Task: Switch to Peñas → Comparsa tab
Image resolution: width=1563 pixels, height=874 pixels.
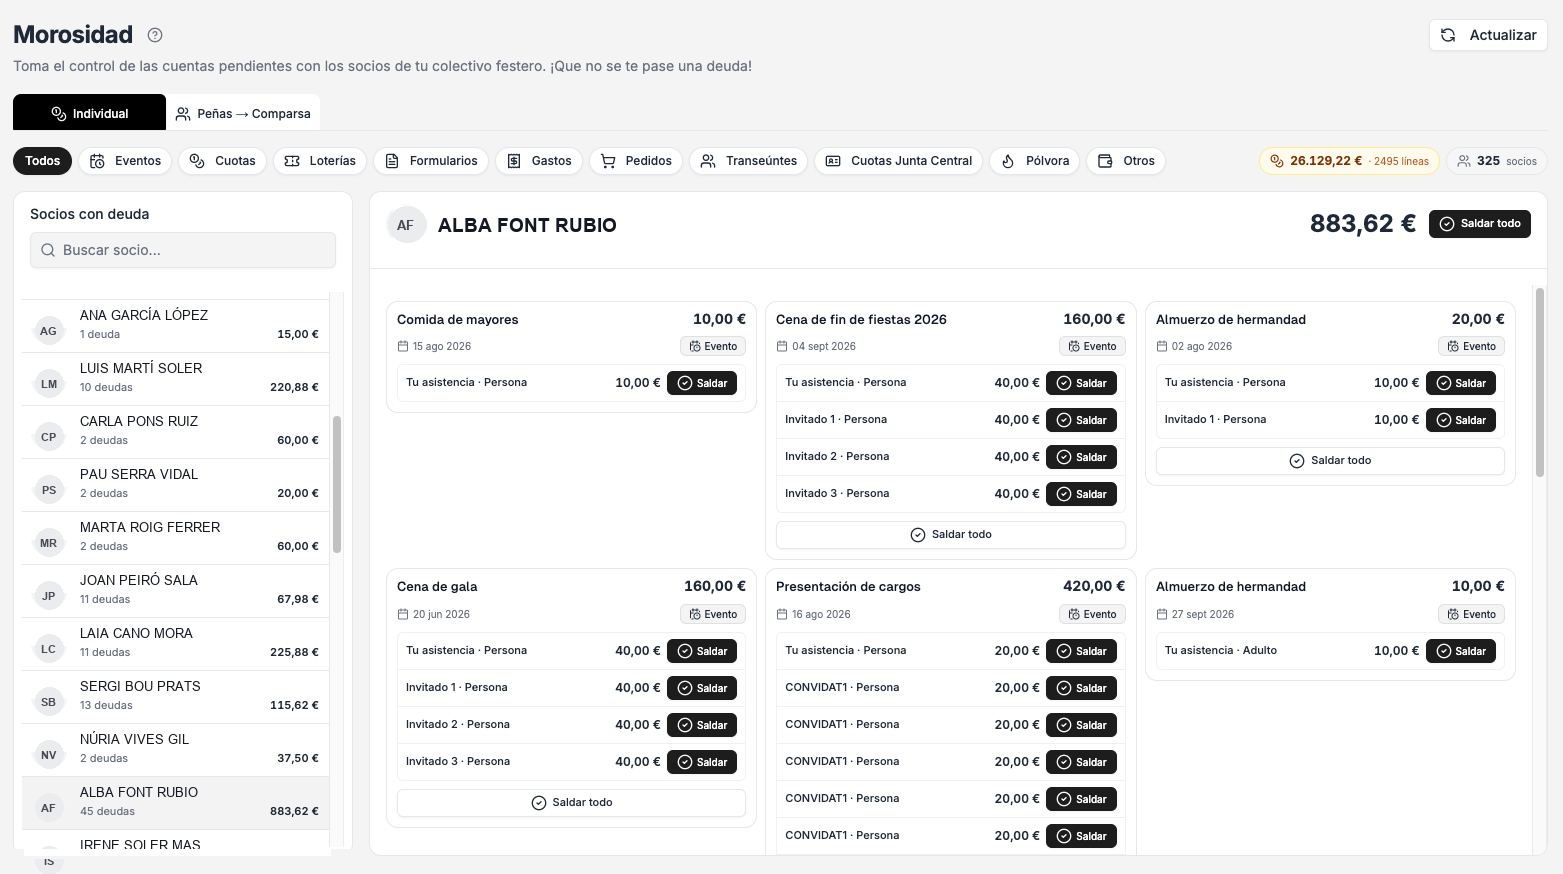Action: click(x=243, y=113)
